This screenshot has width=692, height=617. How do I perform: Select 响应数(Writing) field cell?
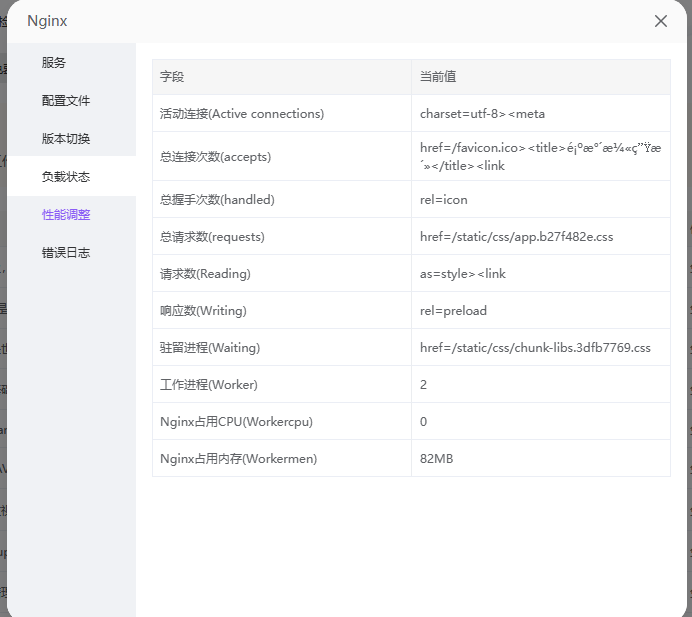click(282, 311)
